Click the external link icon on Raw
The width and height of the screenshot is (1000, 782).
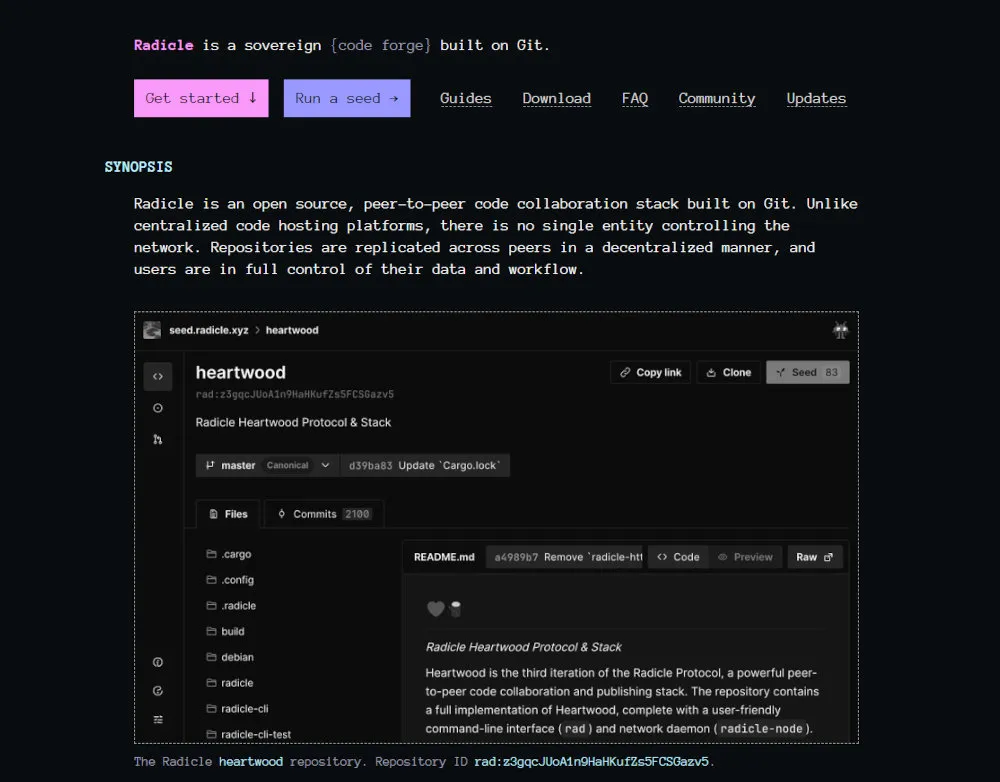[828, 557]
